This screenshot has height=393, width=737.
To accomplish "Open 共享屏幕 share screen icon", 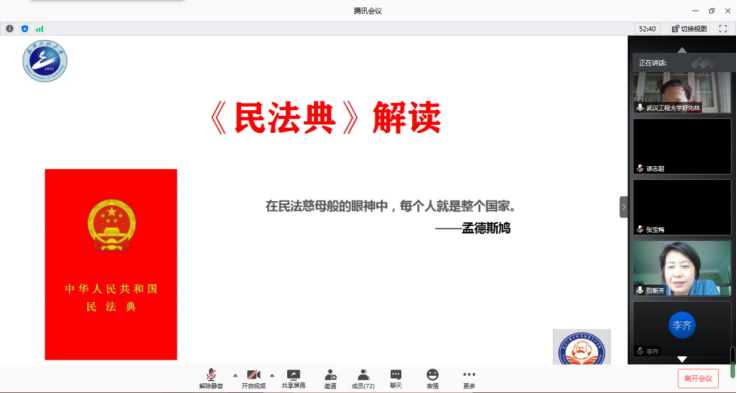I will point(293,379).
